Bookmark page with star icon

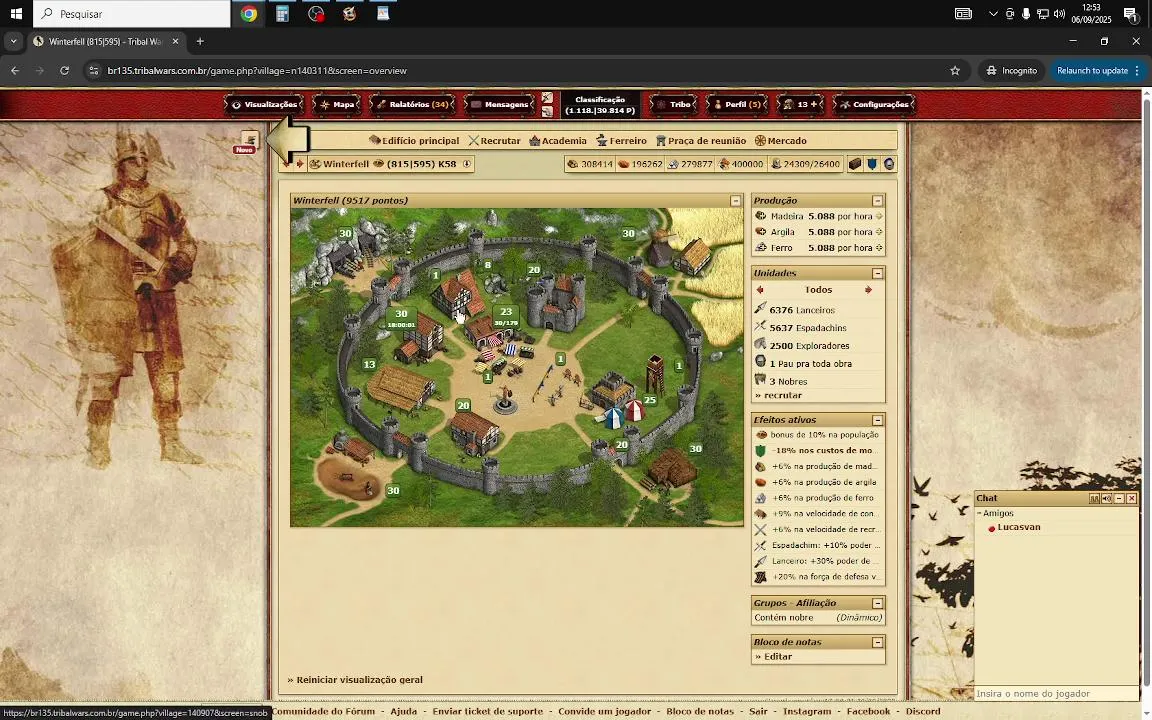(x=955, y=71)
